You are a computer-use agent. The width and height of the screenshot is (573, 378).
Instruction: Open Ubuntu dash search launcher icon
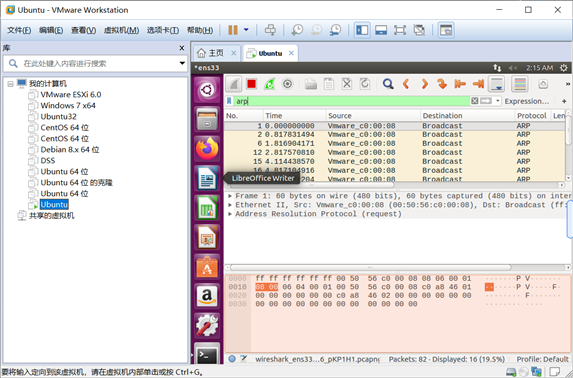coord(207,90)
